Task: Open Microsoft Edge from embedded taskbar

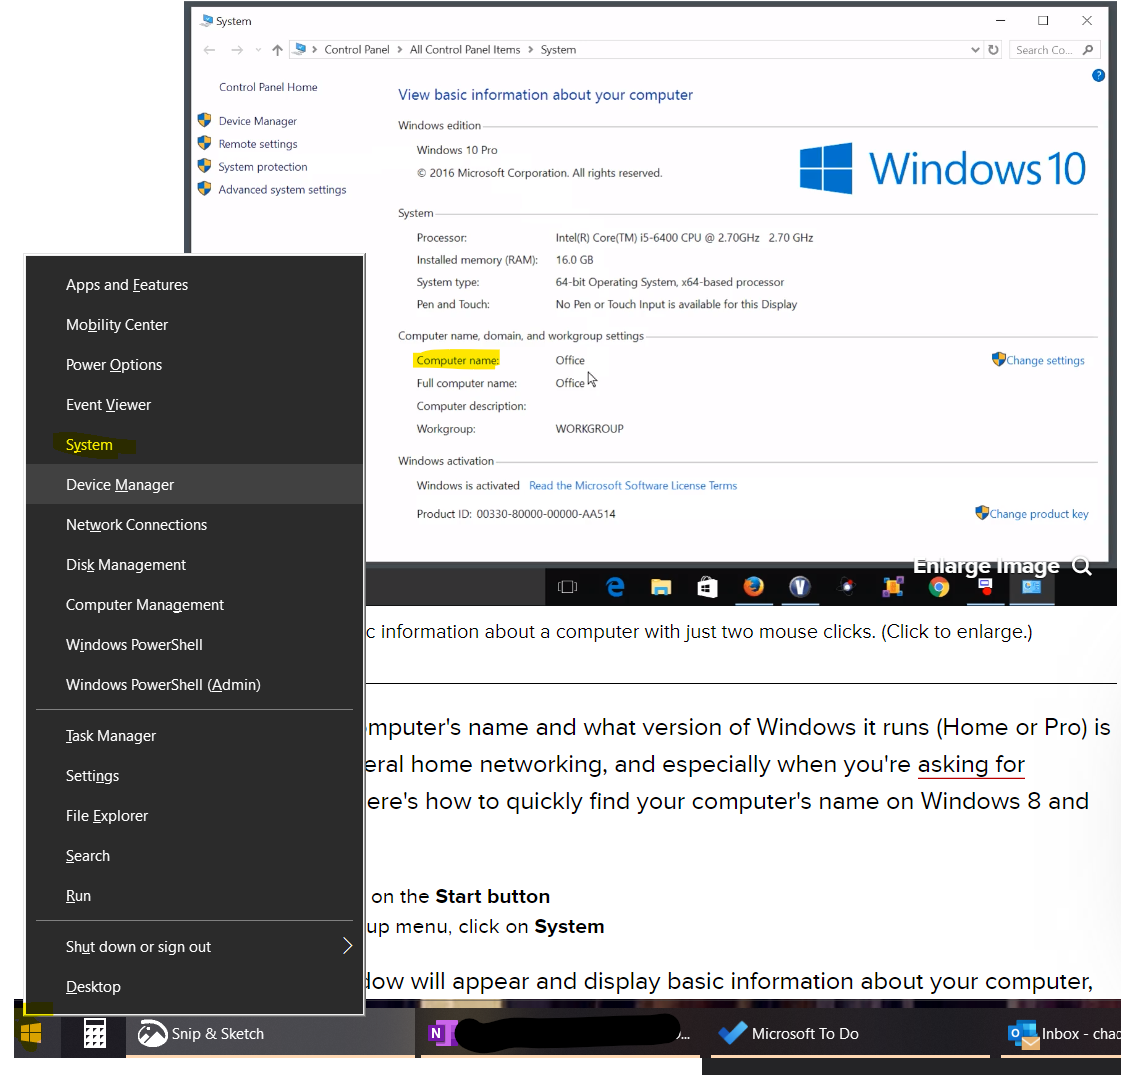Action: [615, 587]
